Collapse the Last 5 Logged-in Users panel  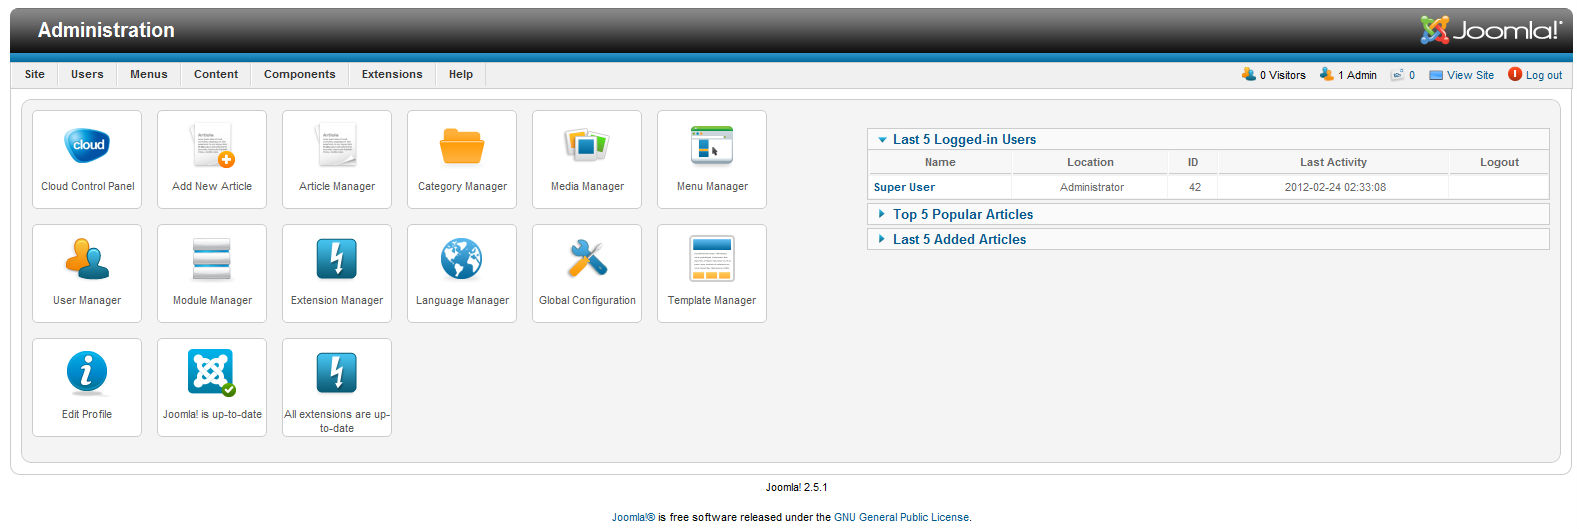[1208, 139]
